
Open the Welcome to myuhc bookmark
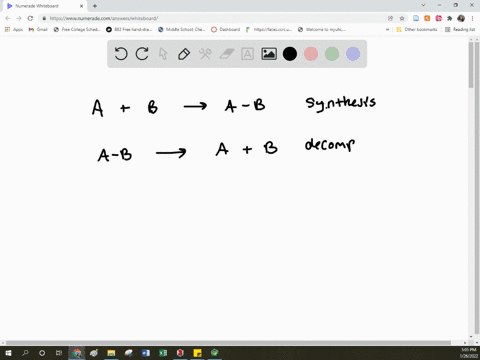322,30
